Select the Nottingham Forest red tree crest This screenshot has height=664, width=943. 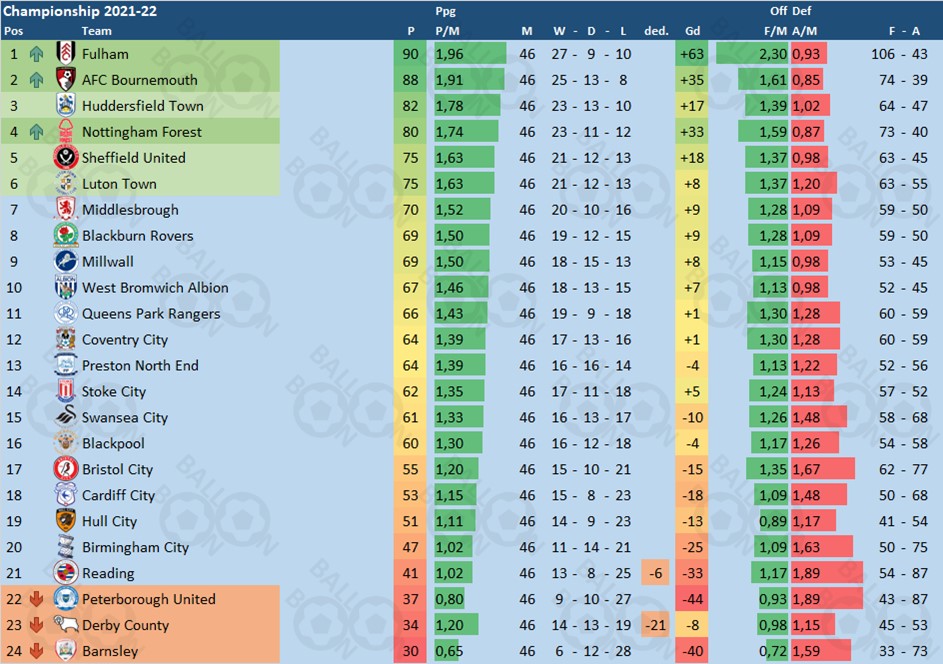click(66, 131)
